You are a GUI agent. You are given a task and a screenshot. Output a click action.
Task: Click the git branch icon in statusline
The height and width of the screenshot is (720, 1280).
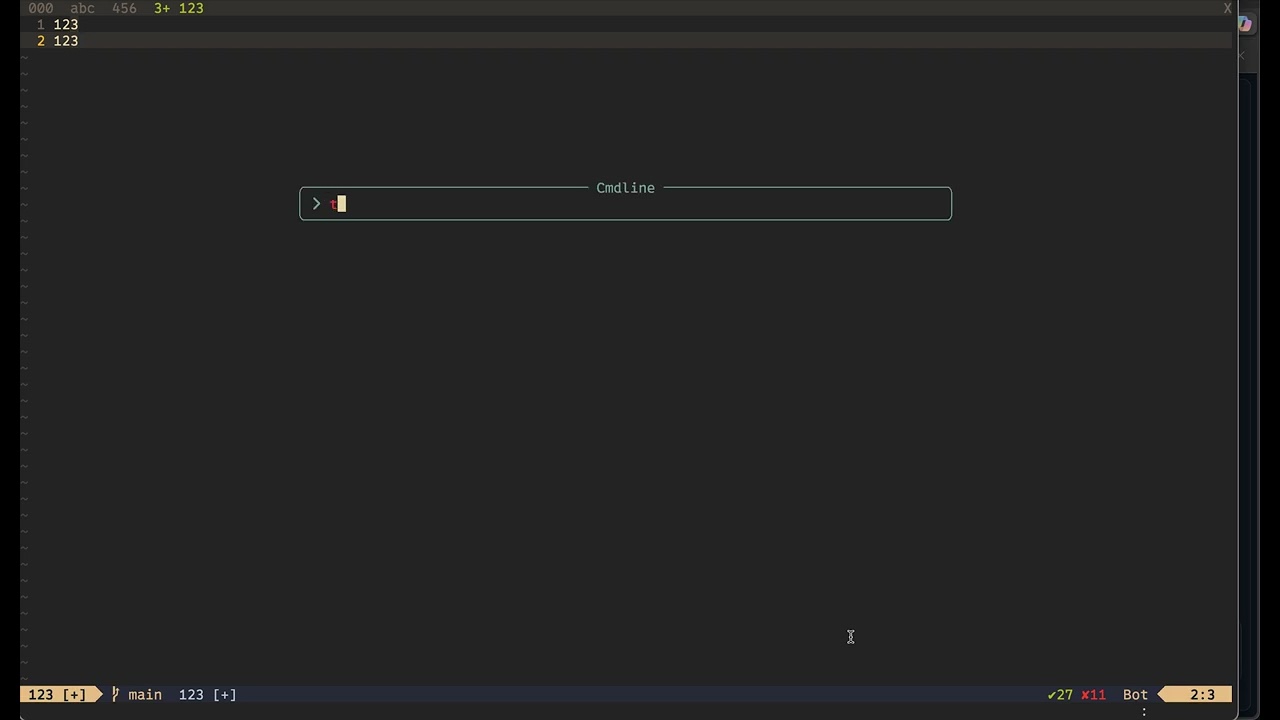click(115, 694)
